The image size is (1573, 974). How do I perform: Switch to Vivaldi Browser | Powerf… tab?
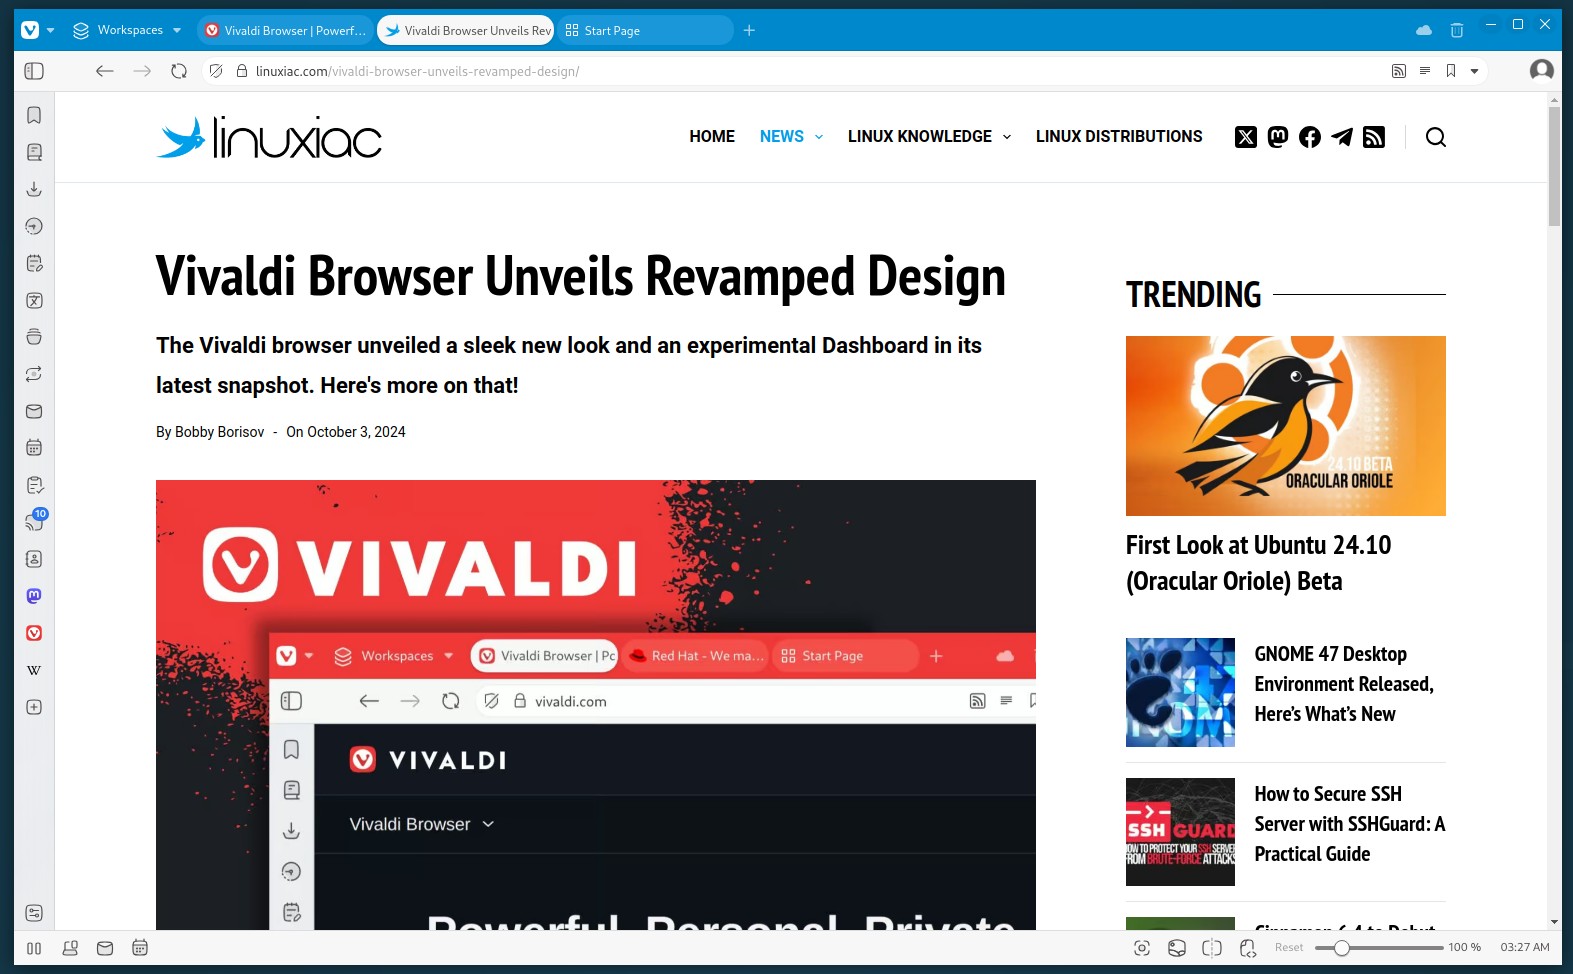tap(285, 30)
